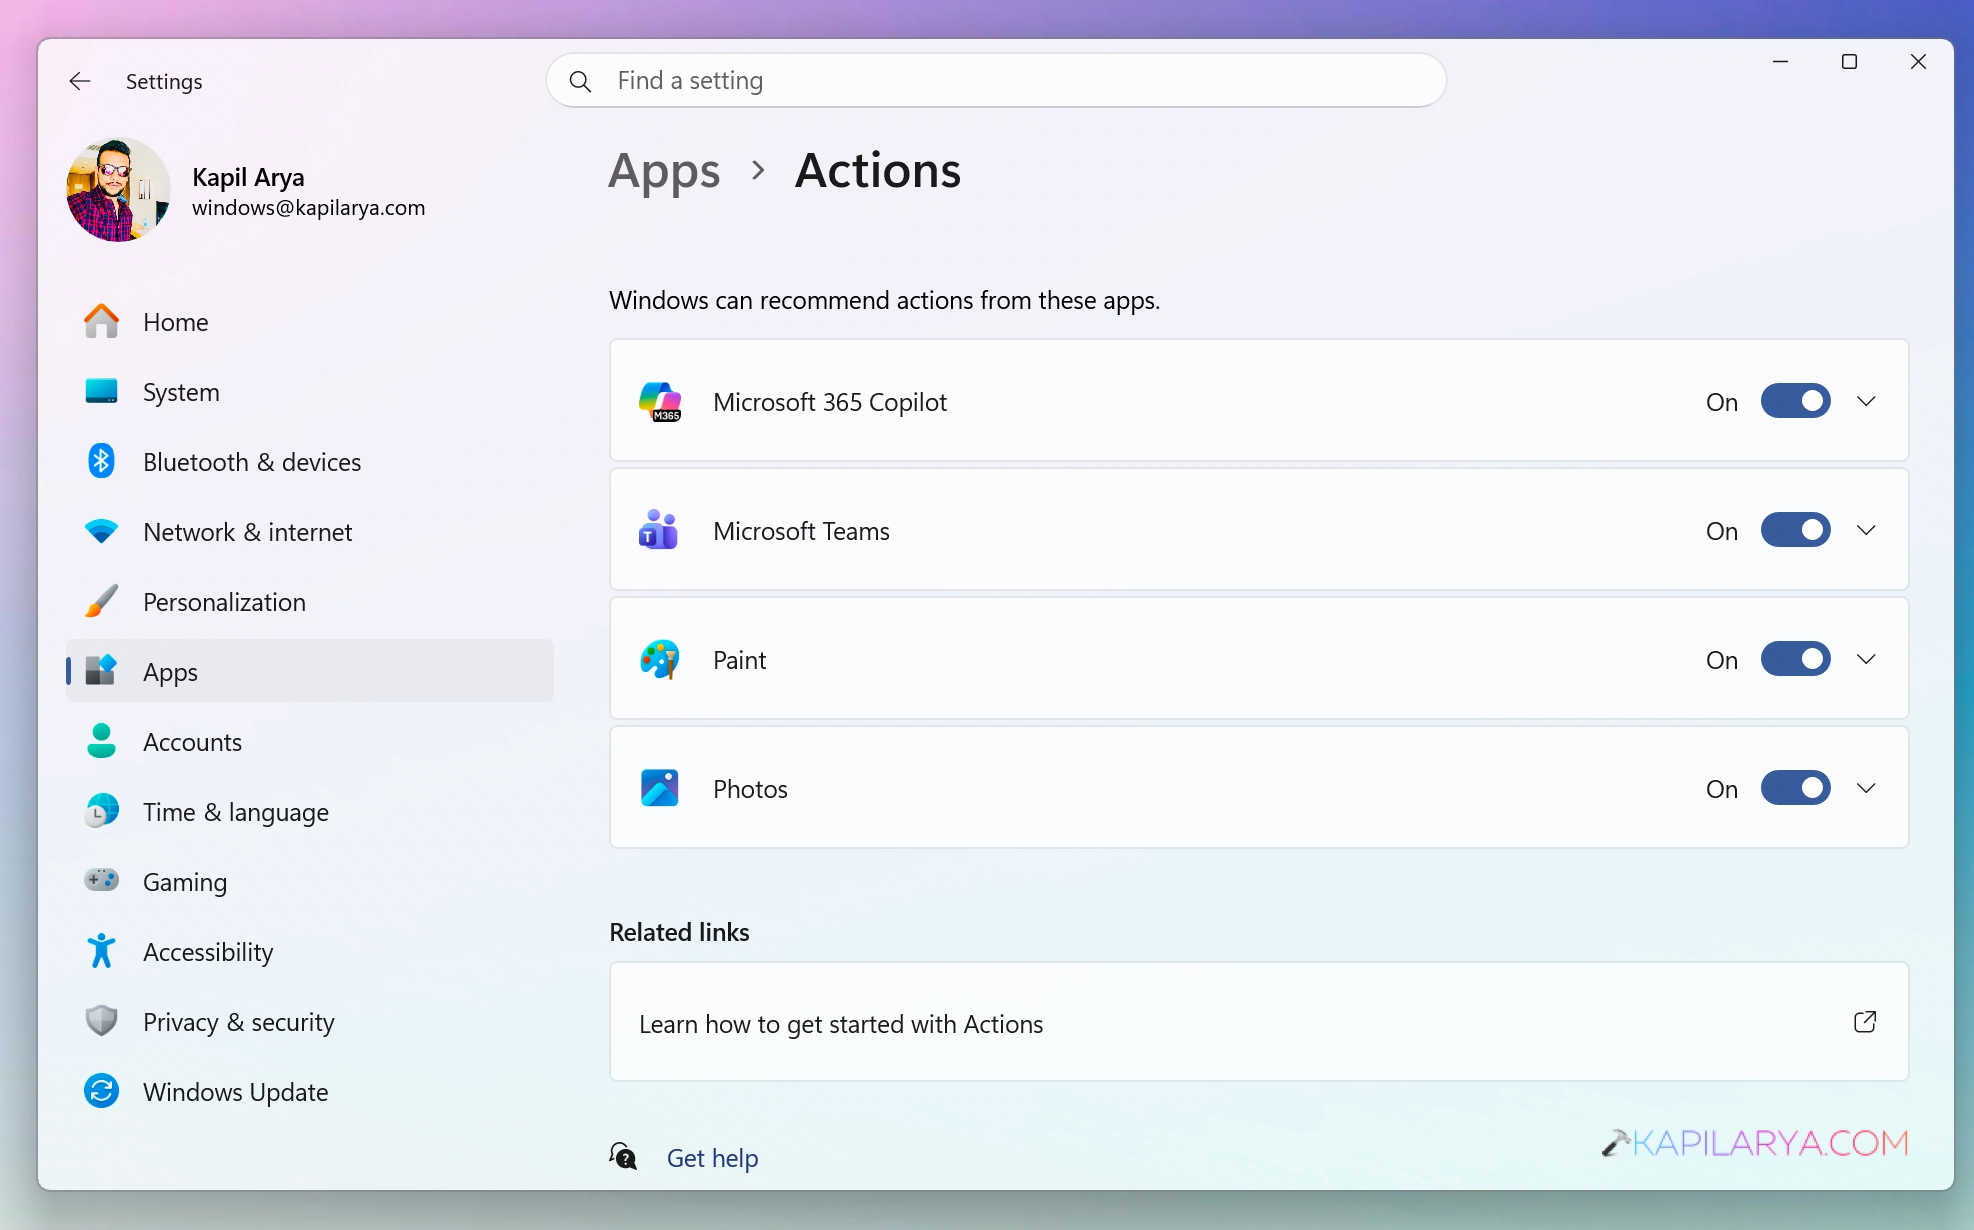Expand the Microsoft 365 Copilot row chevron
1974x1230 pixels.
[1866, 401]
